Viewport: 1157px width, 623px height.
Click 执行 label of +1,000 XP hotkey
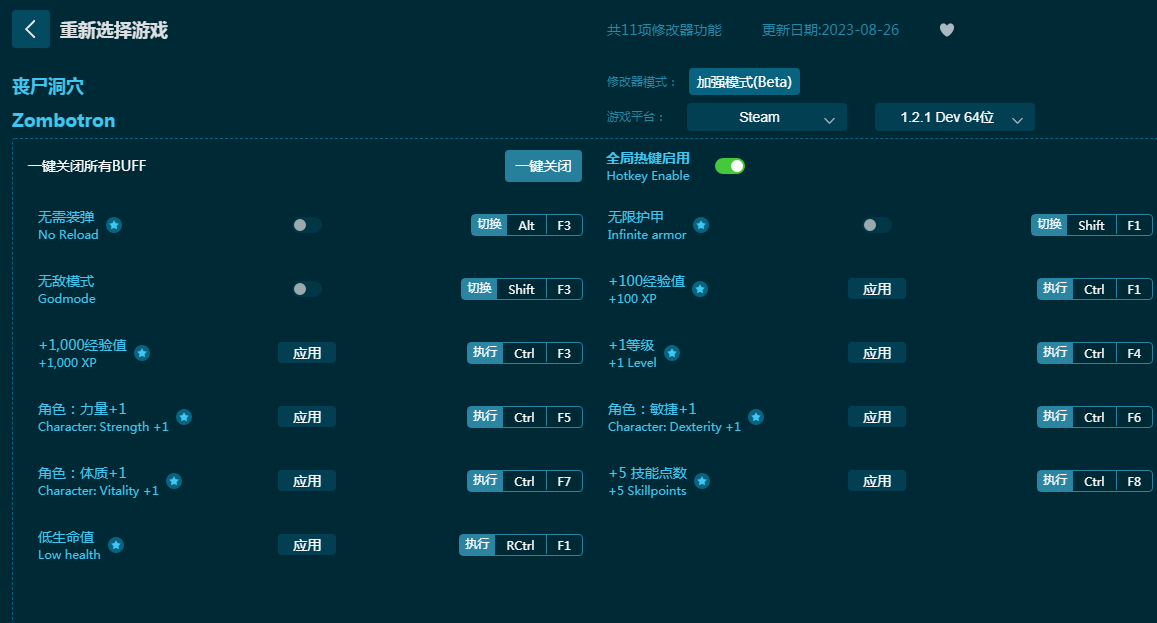tap(485, 353)
